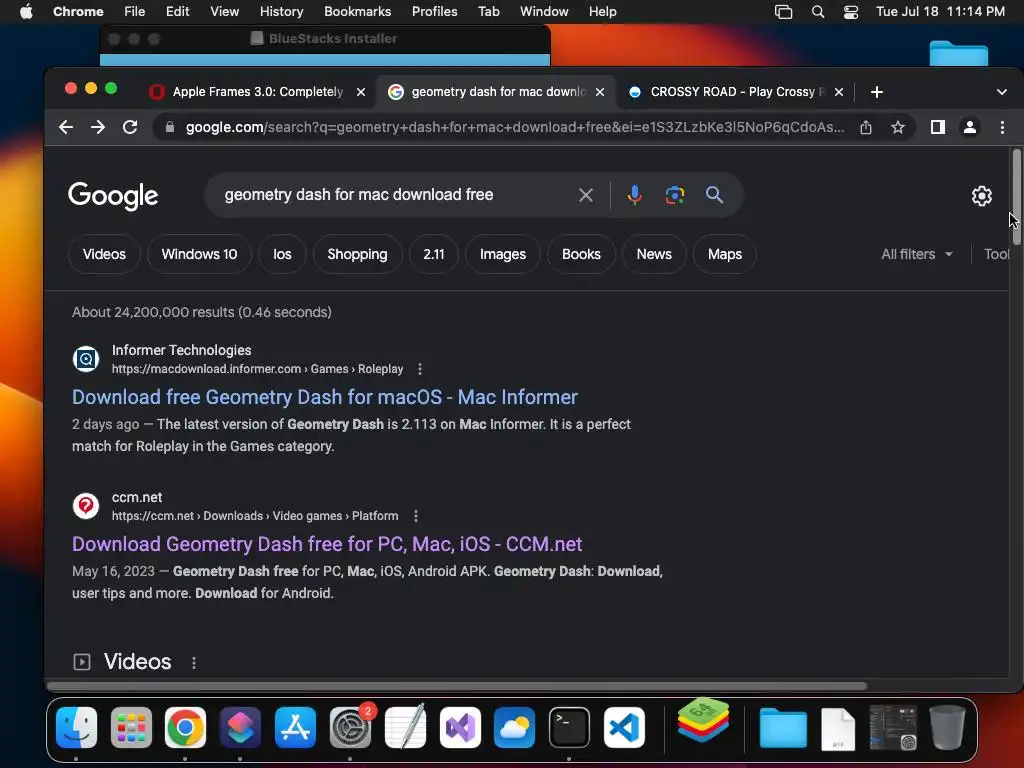The width and height of the screenshot is (1024, 768).
Task: Reload the Google search page
Action: click(130, 127)
